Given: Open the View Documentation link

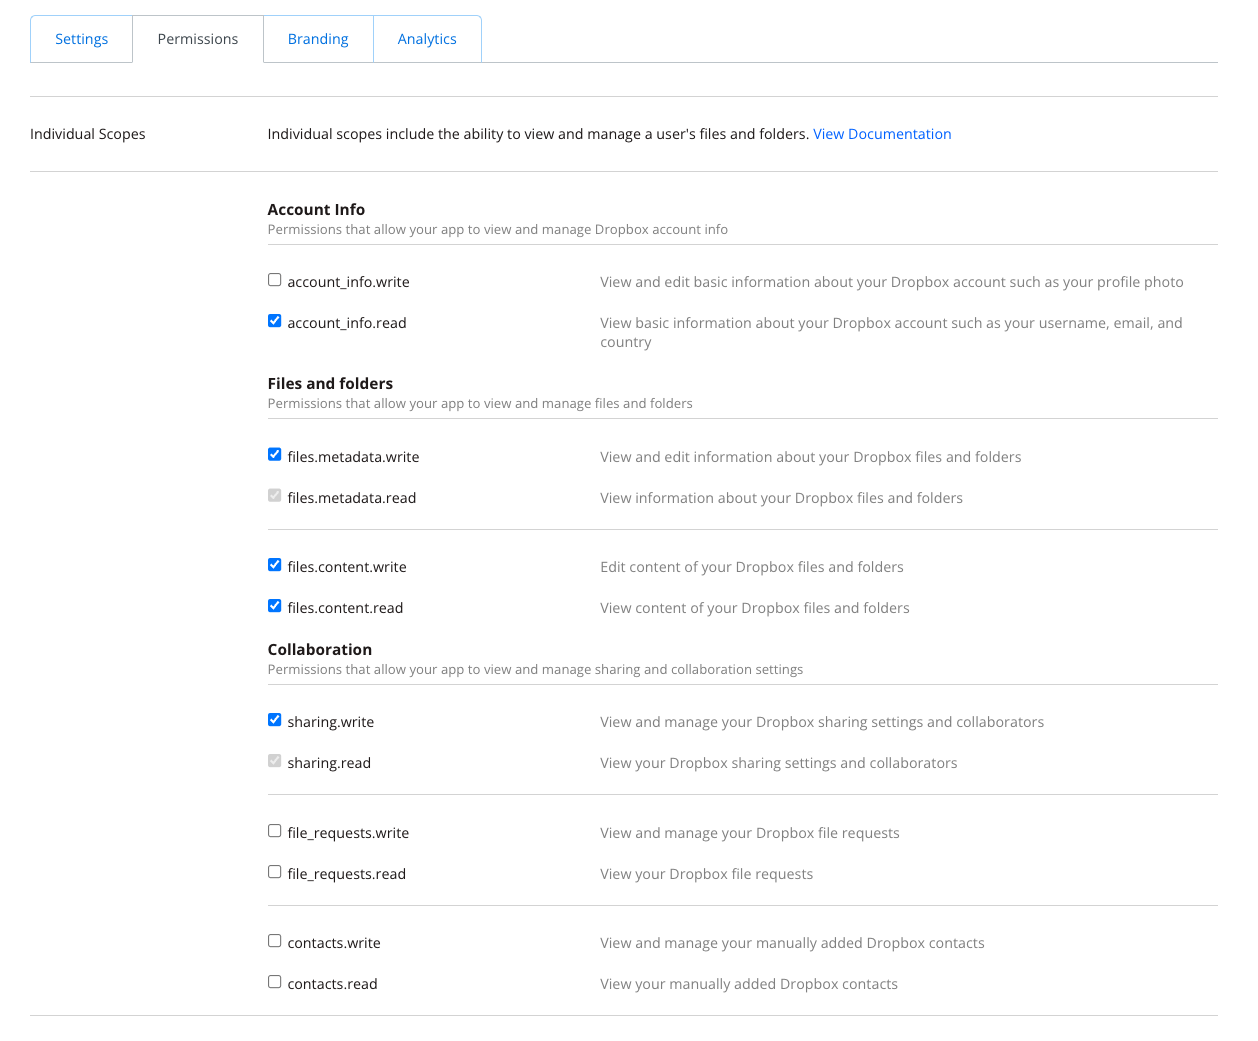Looking at the screenshot, I should (882, 134).
